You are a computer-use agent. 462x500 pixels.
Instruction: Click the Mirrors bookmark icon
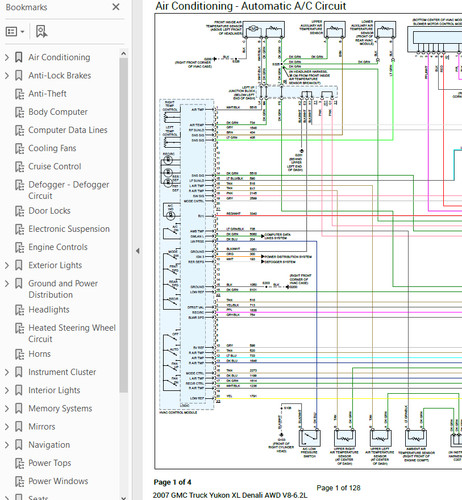tap(19, 427)
